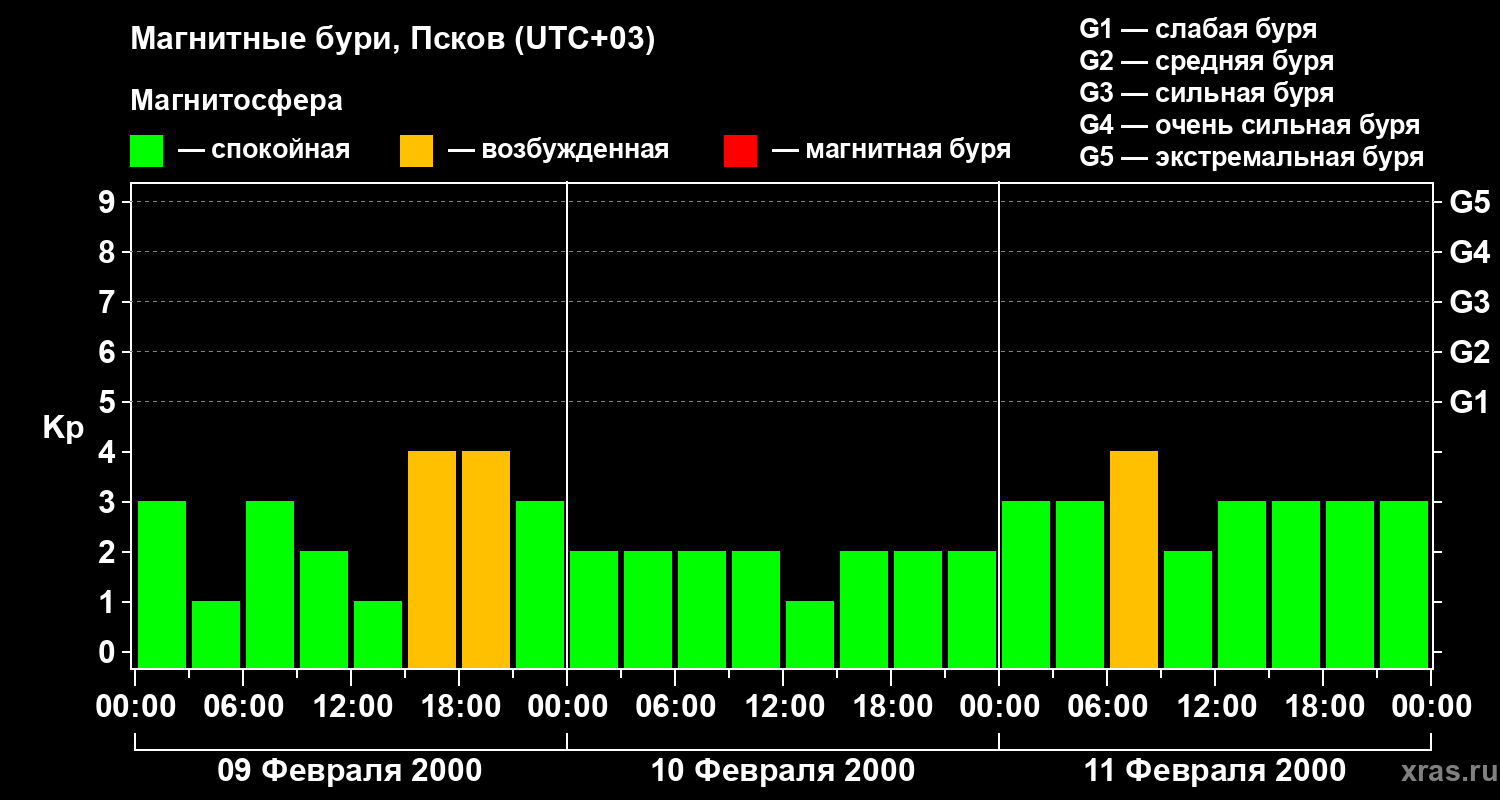Click the 'G4' label on the right axis
Viewport: 1500px width, 800px height.
(1469, 253)
